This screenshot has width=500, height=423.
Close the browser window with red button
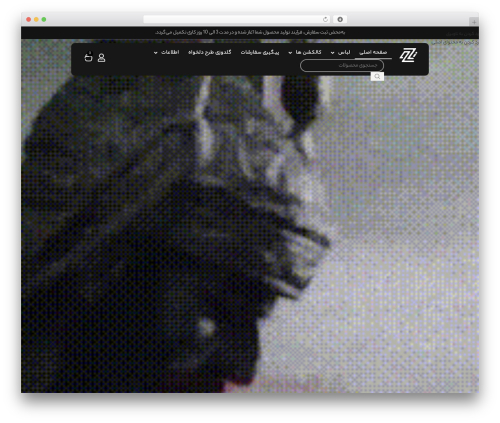click(x=29, y=19)
